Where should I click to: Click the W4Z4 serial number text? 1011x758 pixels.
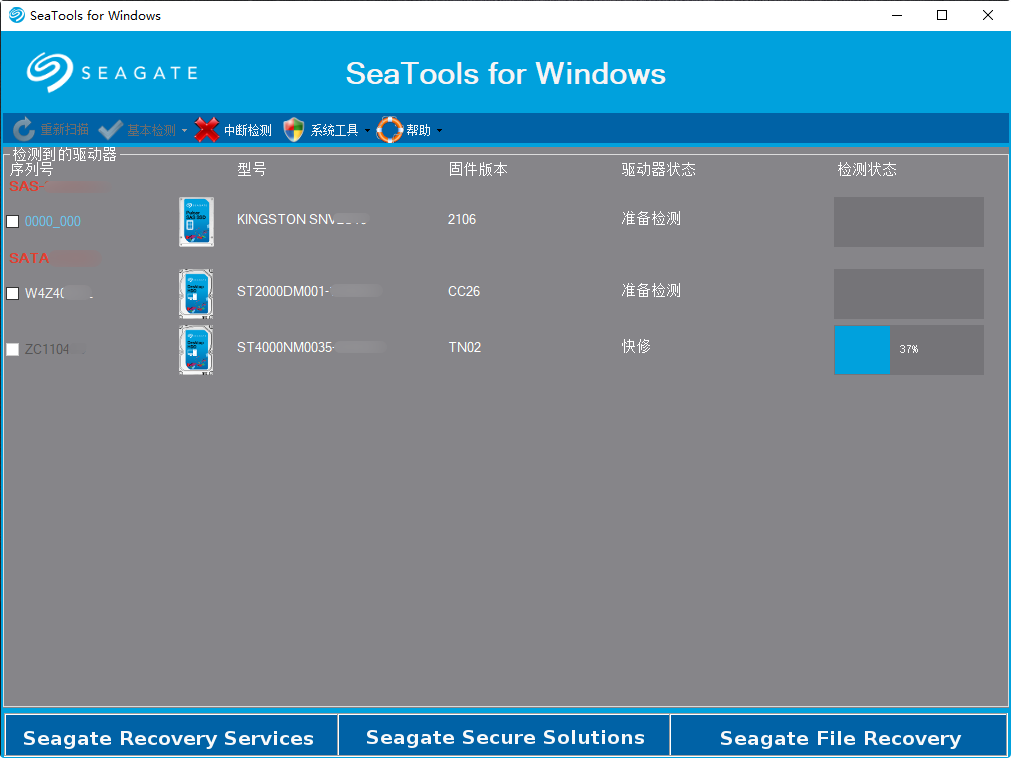59,293
